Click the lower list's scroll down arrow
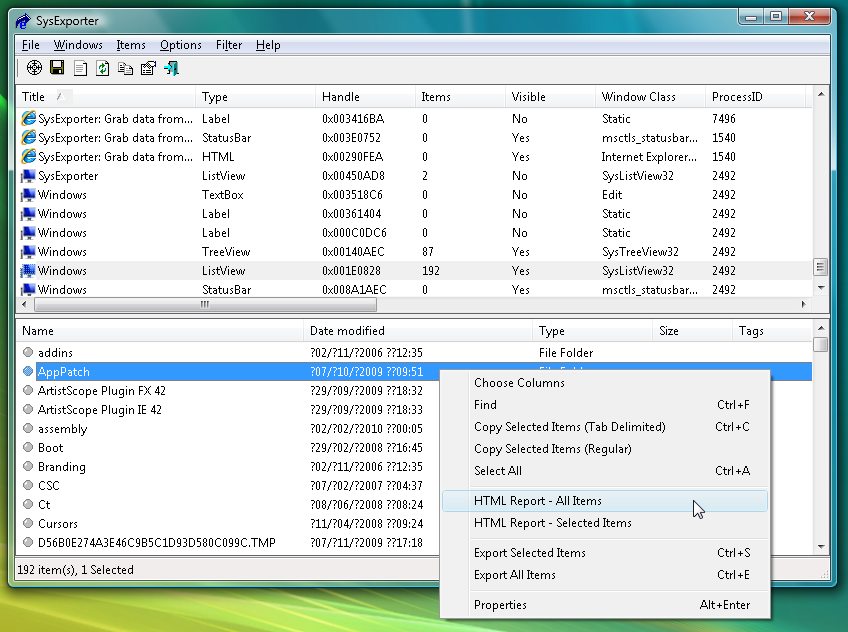The width and height of the screenshot is (848, 632). coord(821,546)
